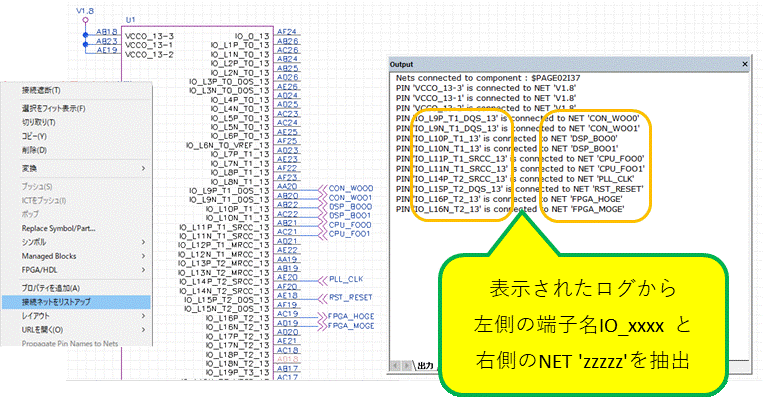
Task: Select the CON_WOO0 net port symbol
Action: (x=346, y=188)
